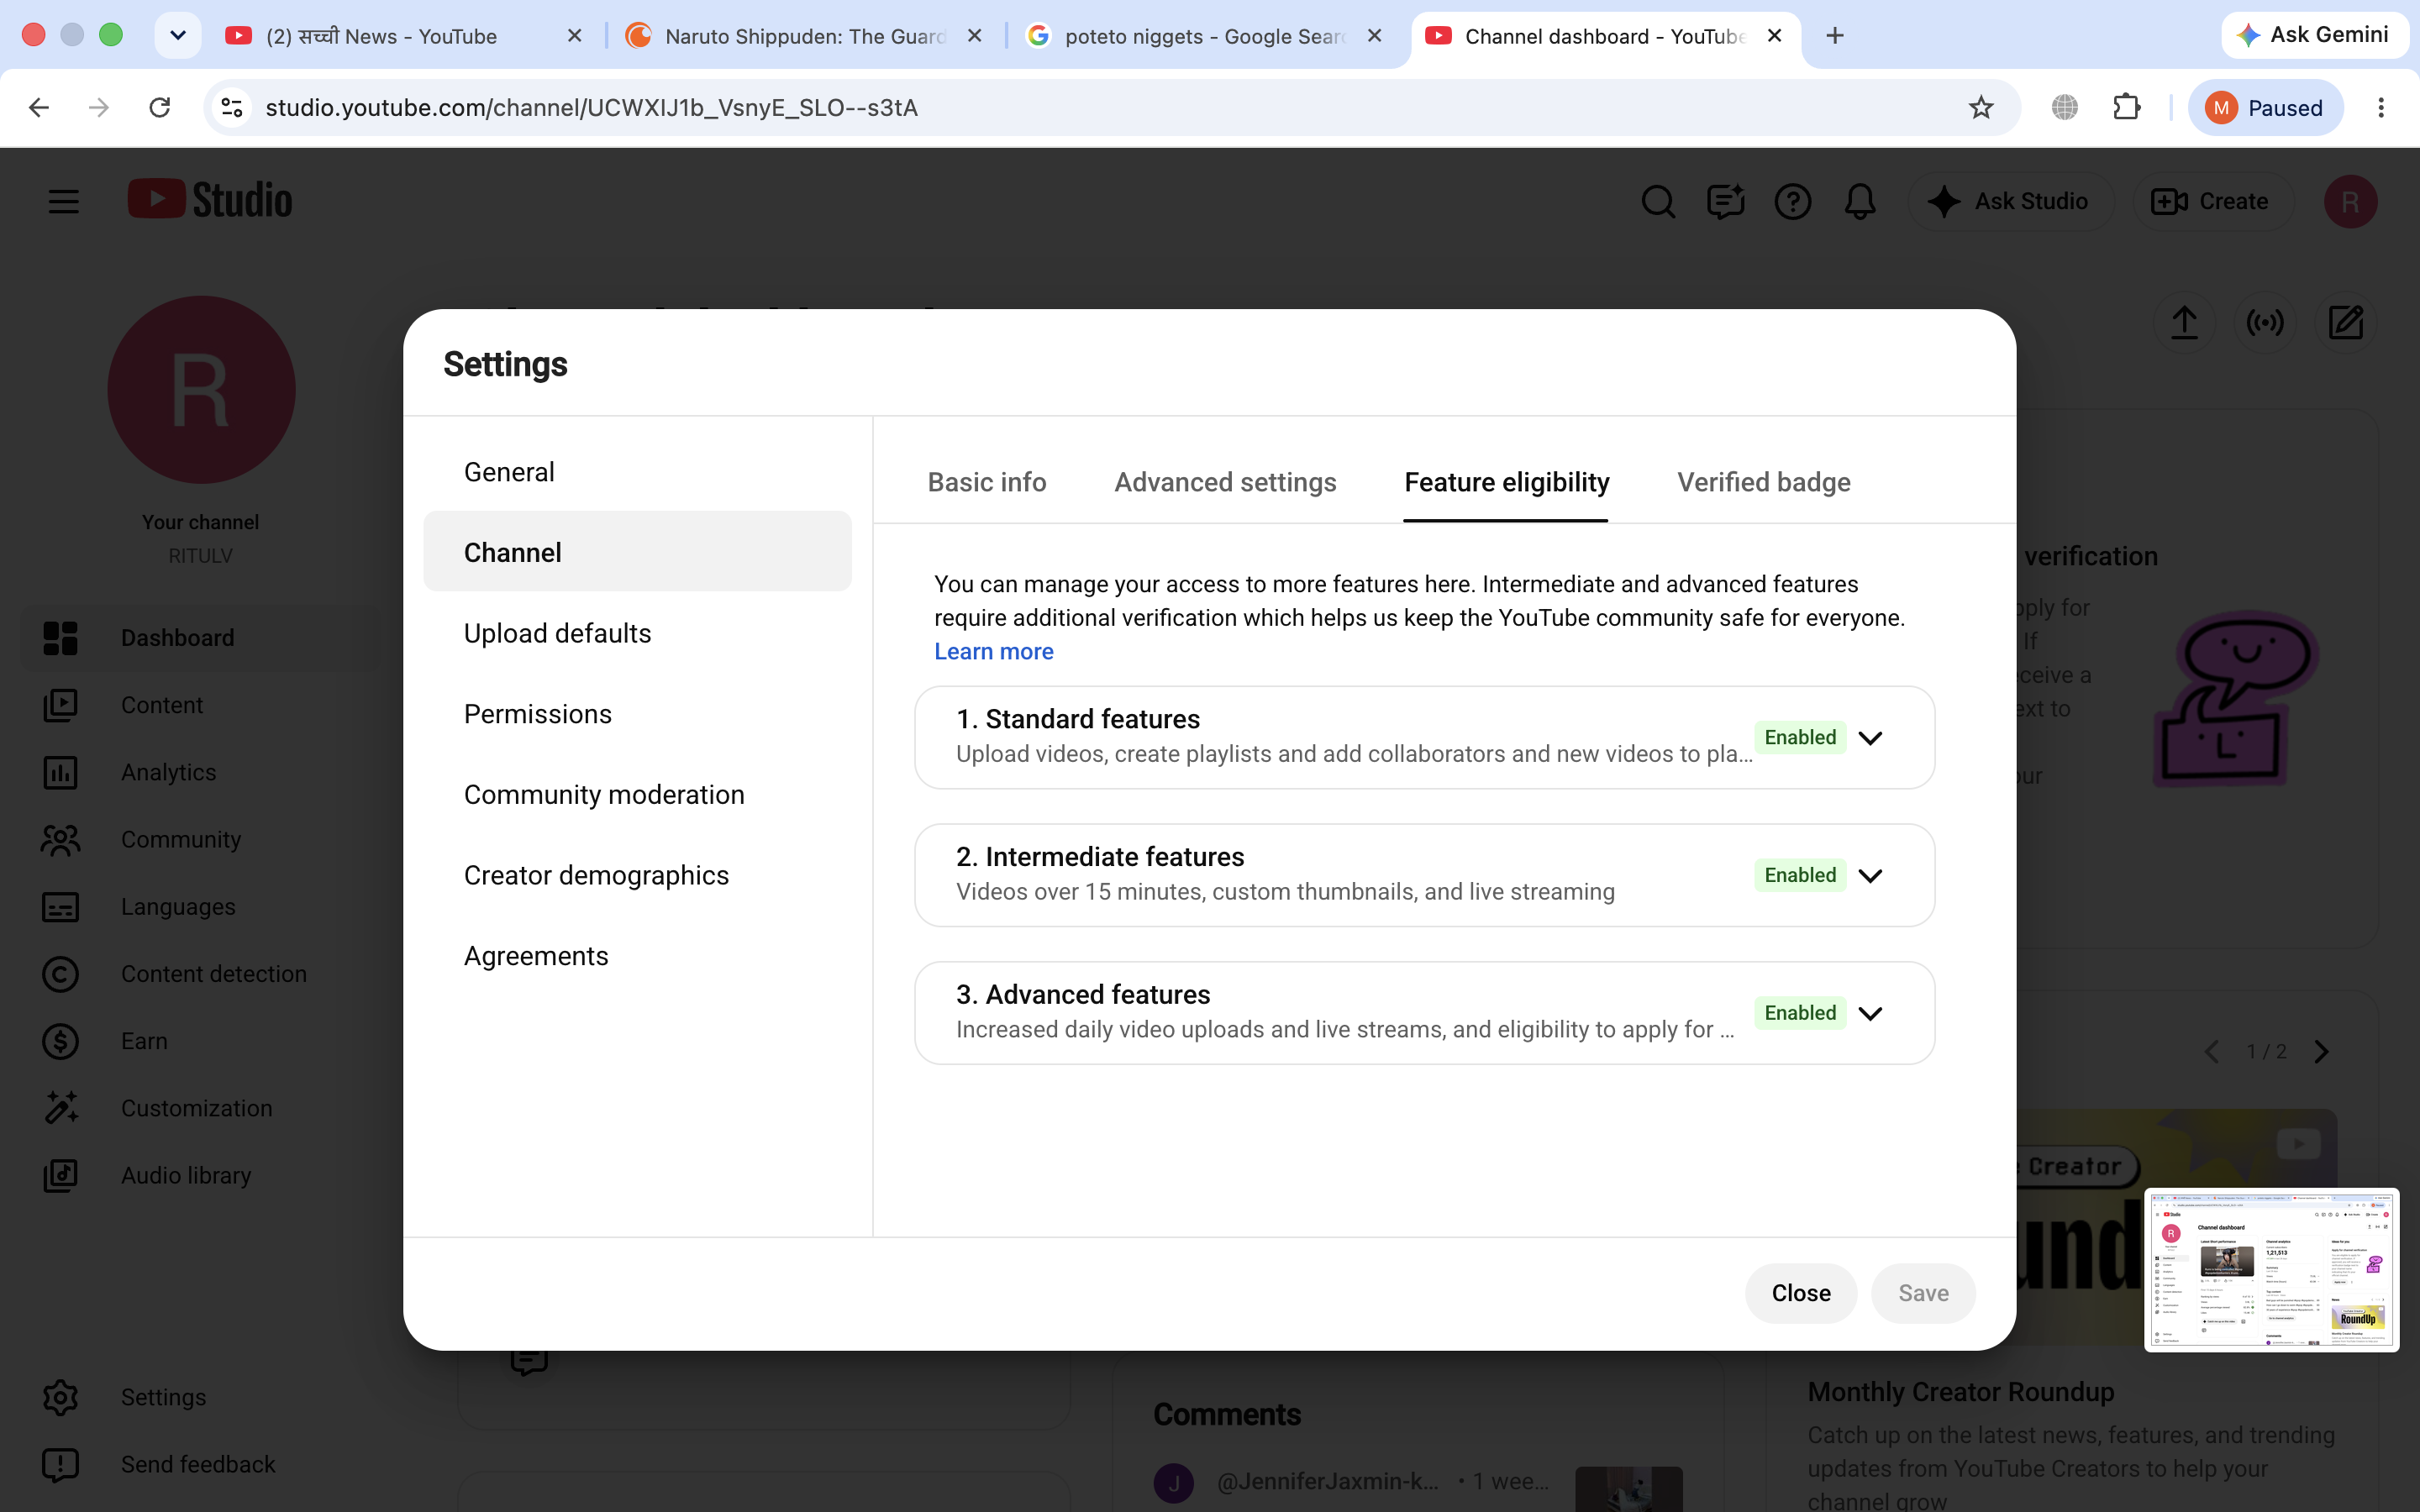This screenshot has height=1512, width=2420.
Task: Click the Ask Gemini button
Action: click(x=2314, y=35)
